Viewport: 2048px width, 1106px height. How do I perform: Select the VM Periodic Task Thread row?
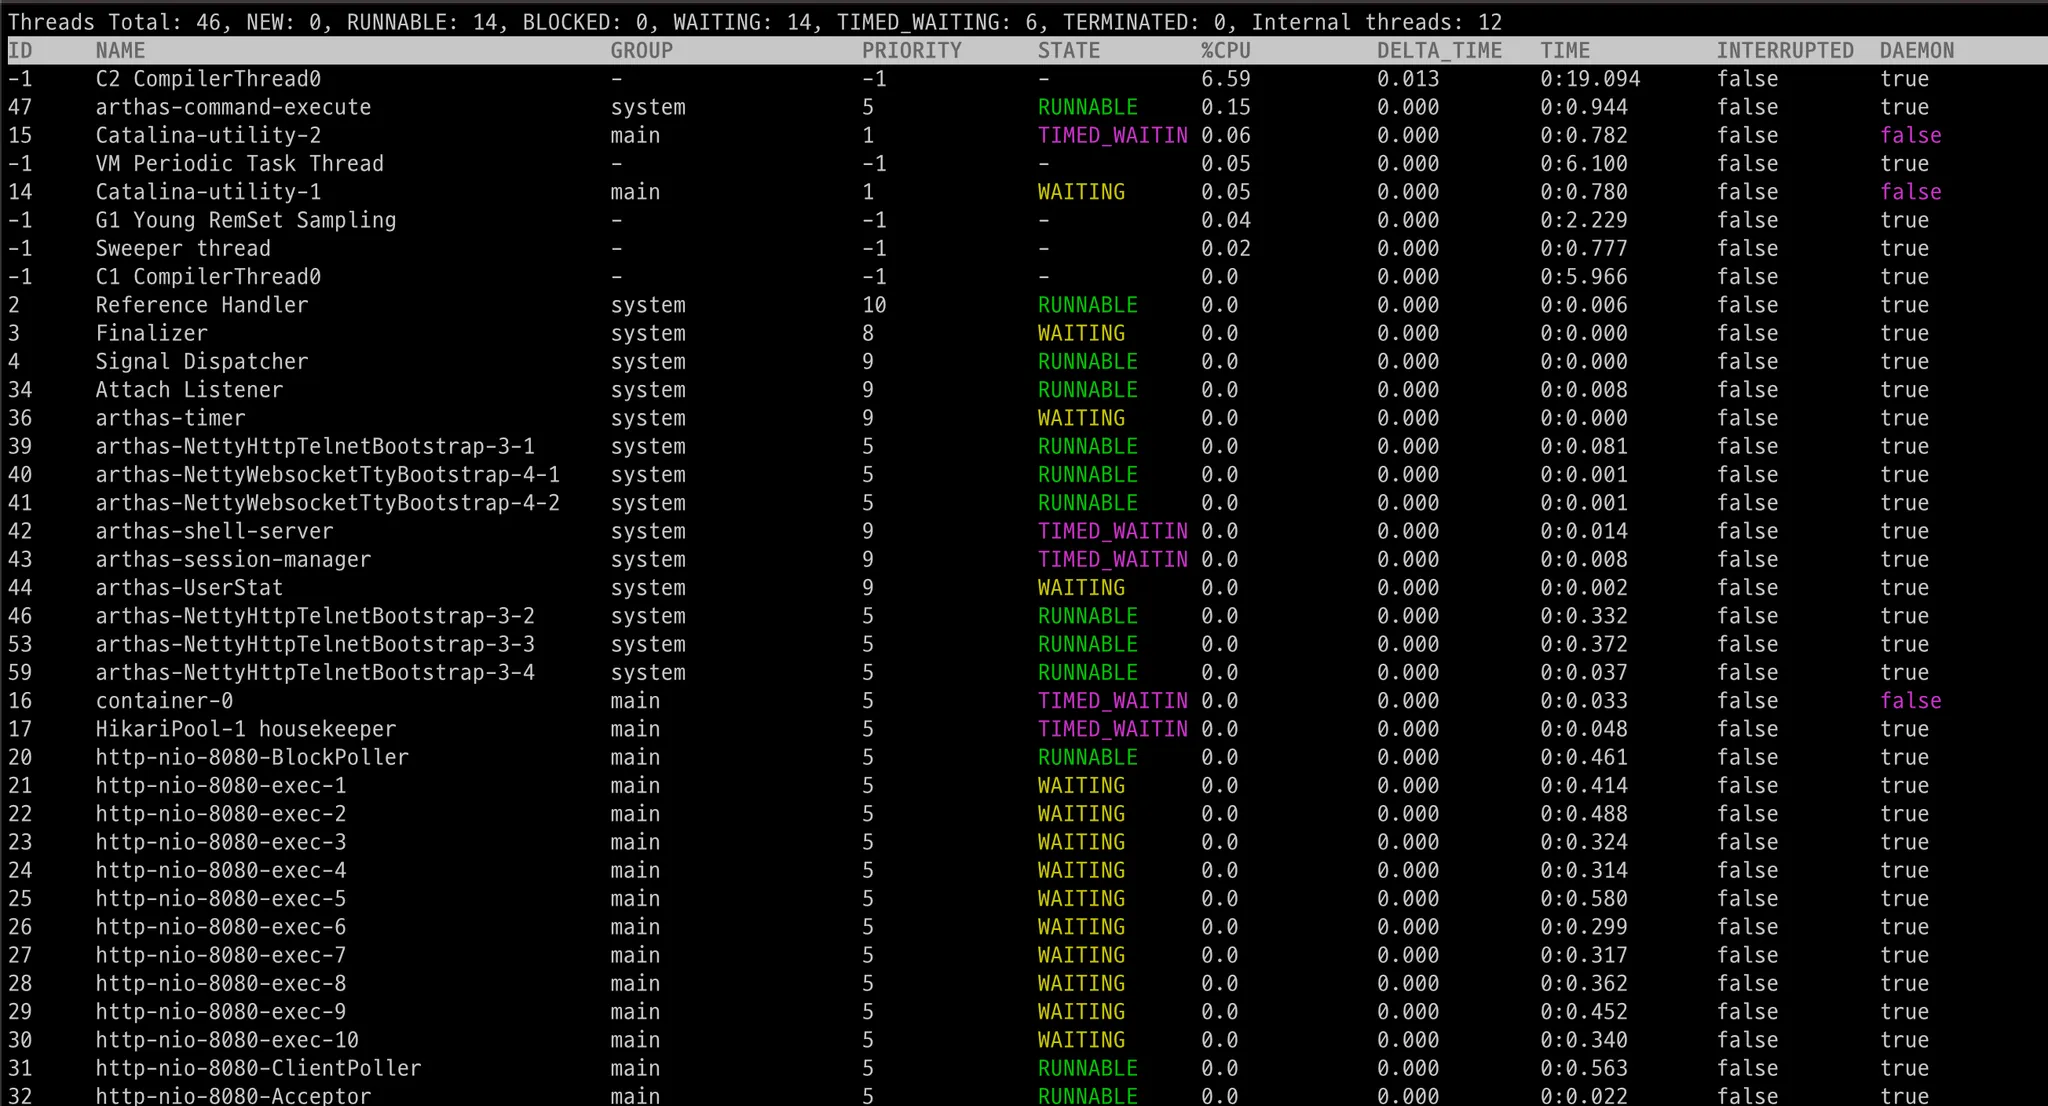click(x=239, y=164)
